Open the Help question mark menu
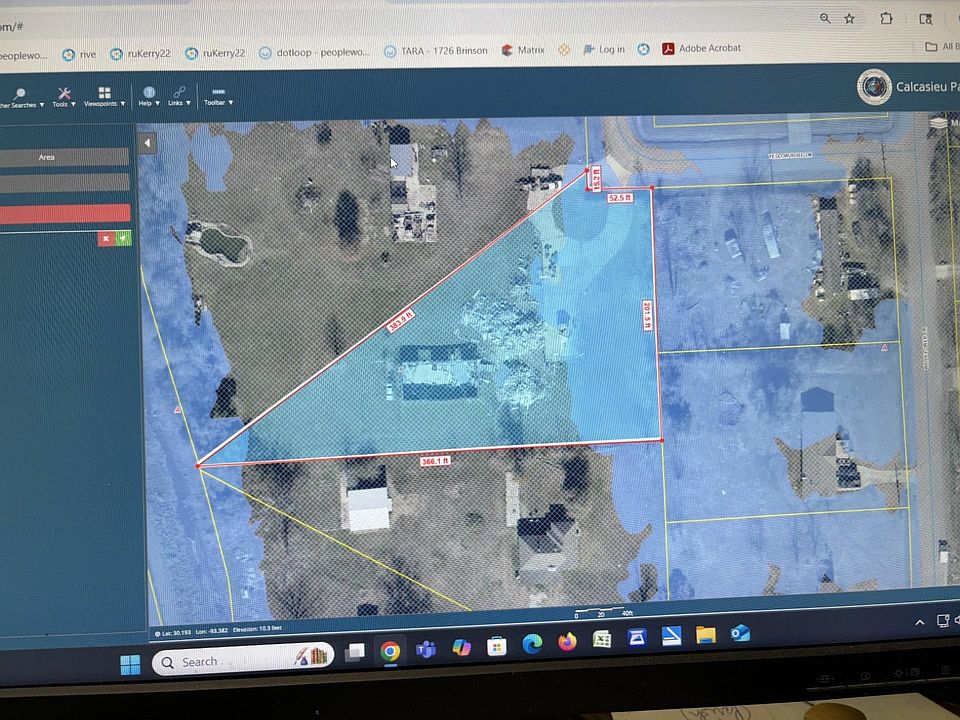 pyautogui.click(x=149, y=92)
